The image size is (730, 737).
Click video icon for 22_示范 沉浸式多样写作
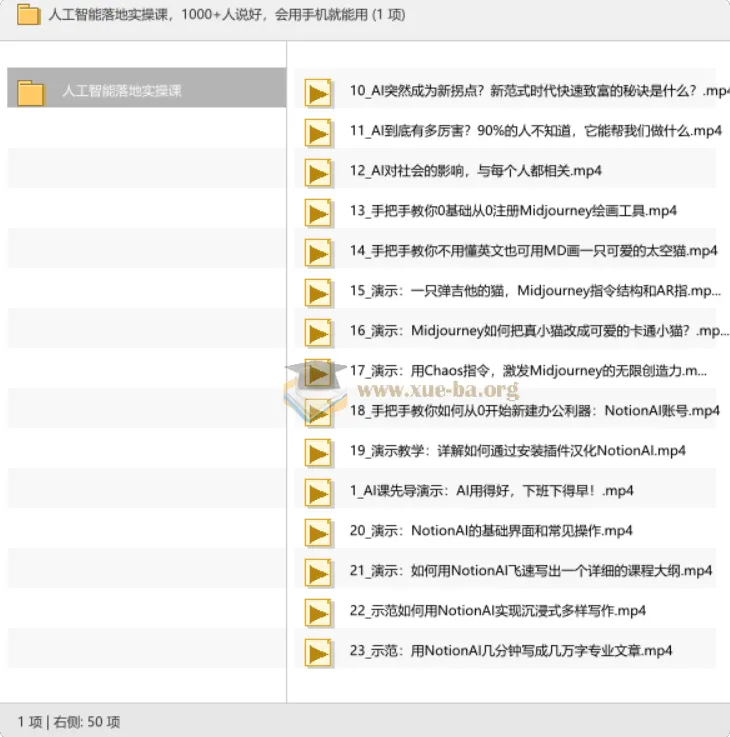click(x=318, y=612)
